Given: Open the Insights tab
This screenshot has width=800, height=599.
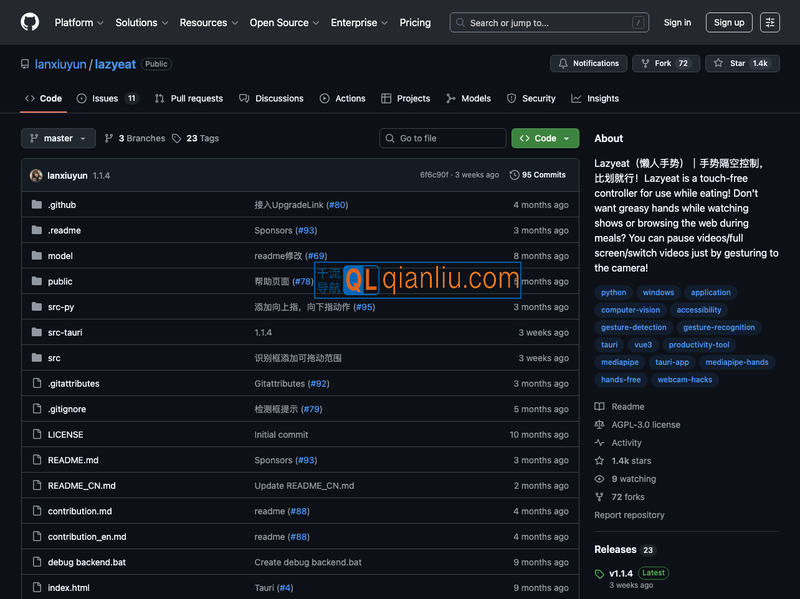Looking at the screenshot, I should click(x=596, y=98).
